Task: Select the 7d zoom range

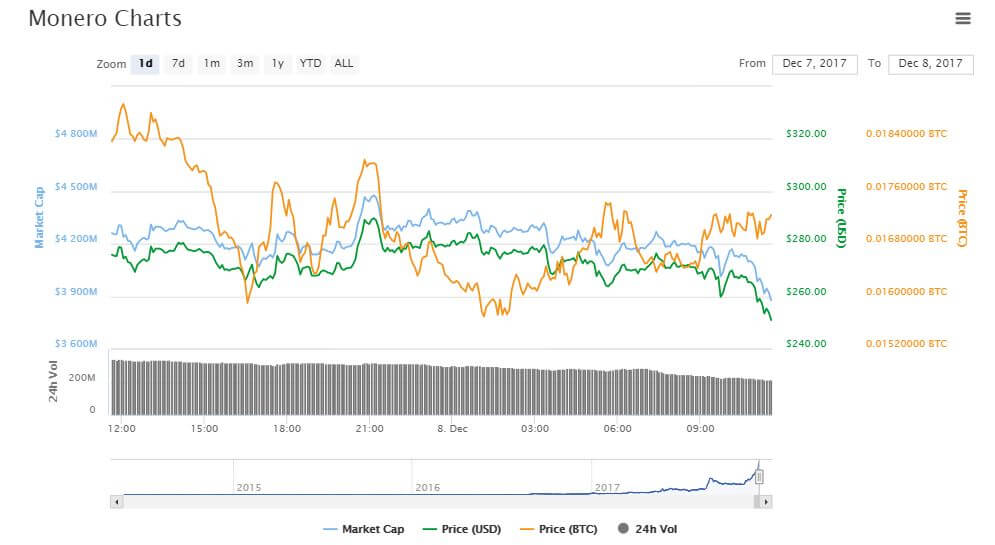Action: (178, 63)
